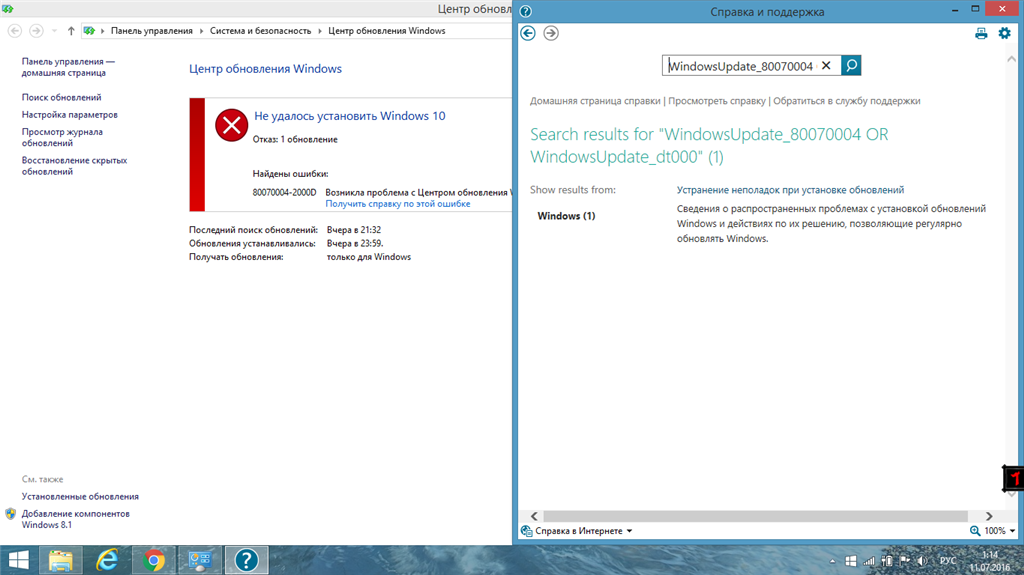Click 'Панель управления' in the breadcrumb

tap(152, 31)
